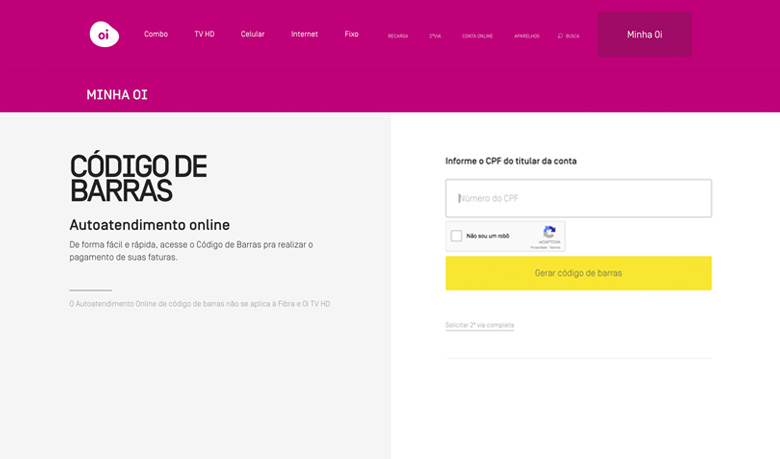This screenshot has height=459, width=780.
Task: Click the Fibra and Oi TV HD disclaimer note
Action: 199,304
